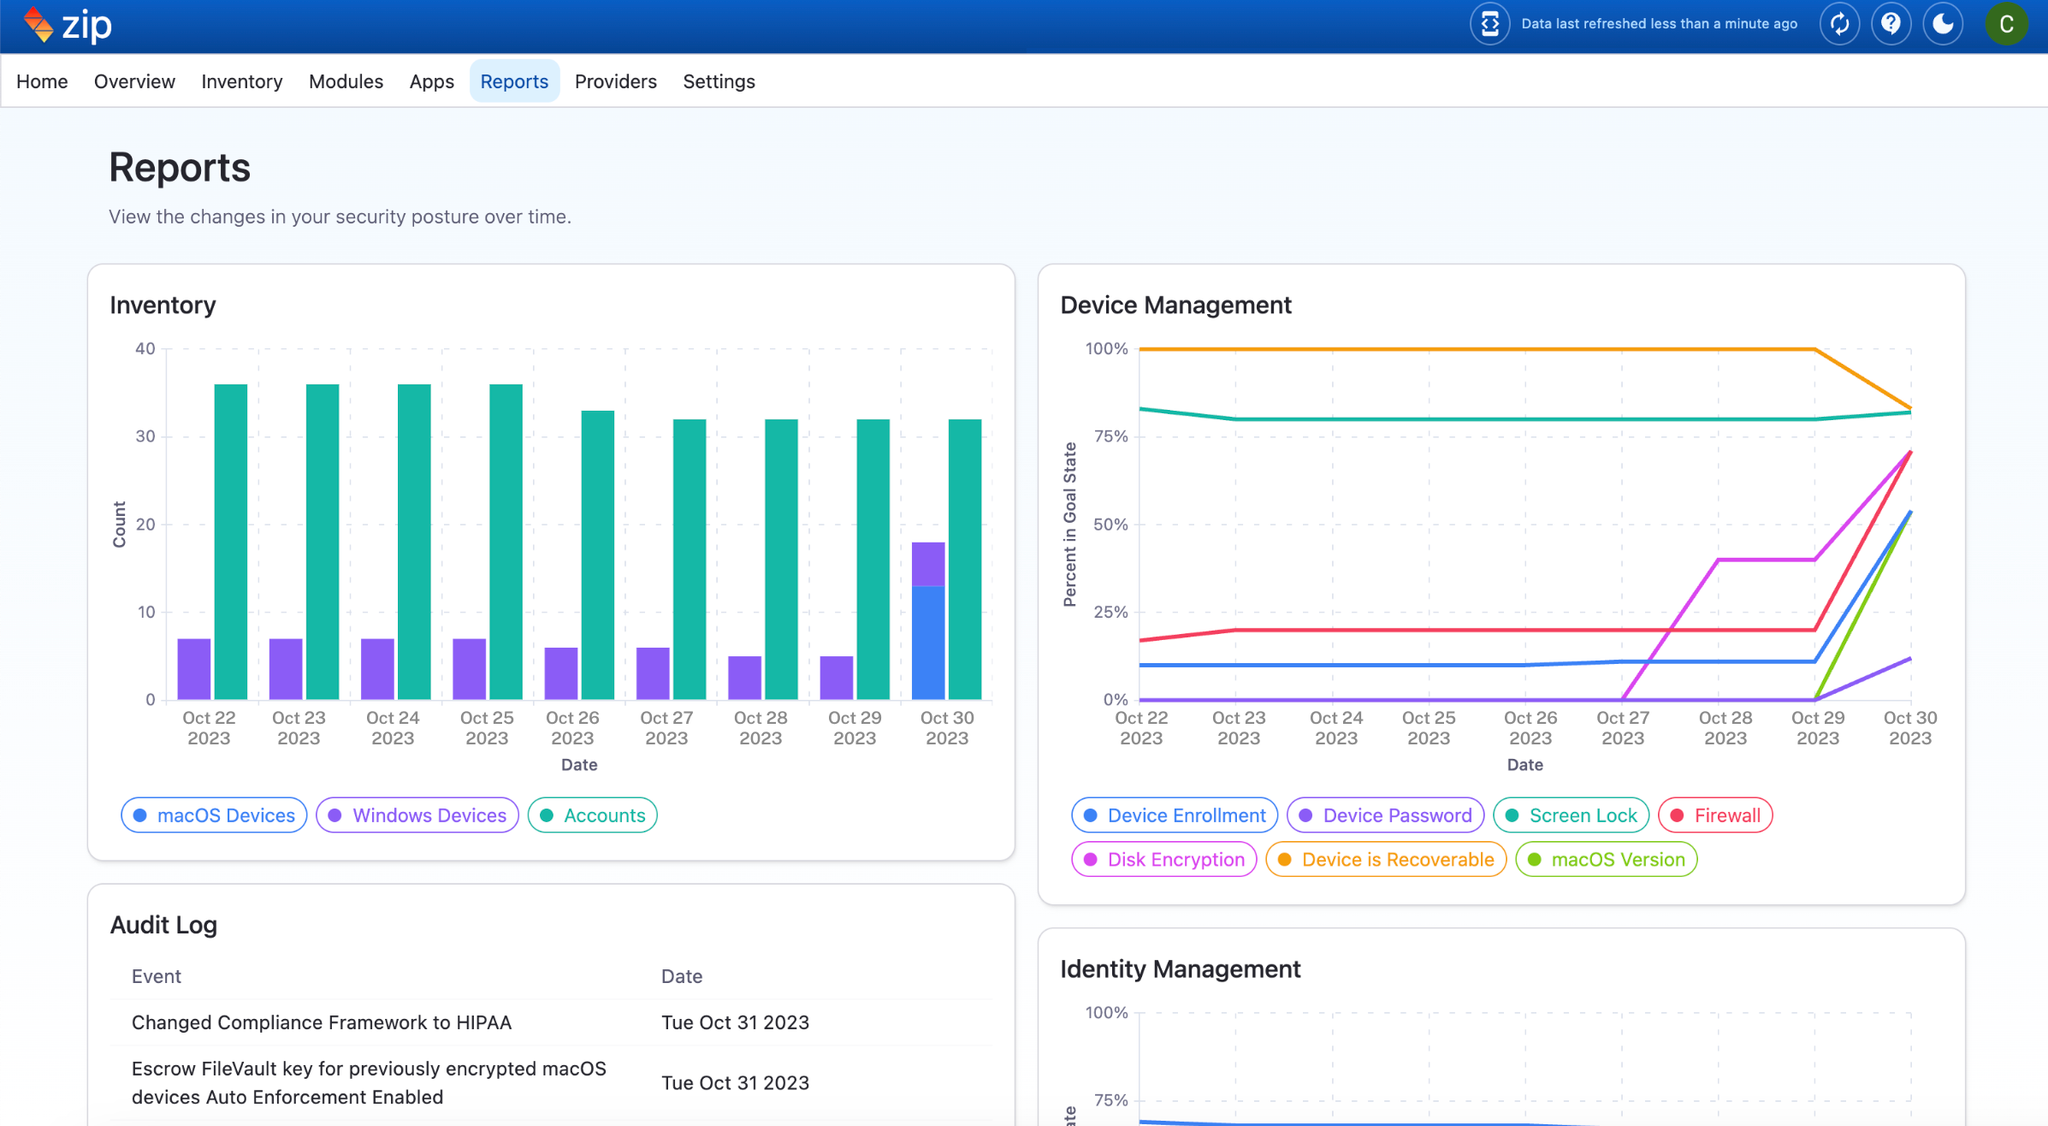The height and width of the screenshot is (1126, 2048).
Task: Open the Inventory tab in navigation
Action: coord(241,81)
